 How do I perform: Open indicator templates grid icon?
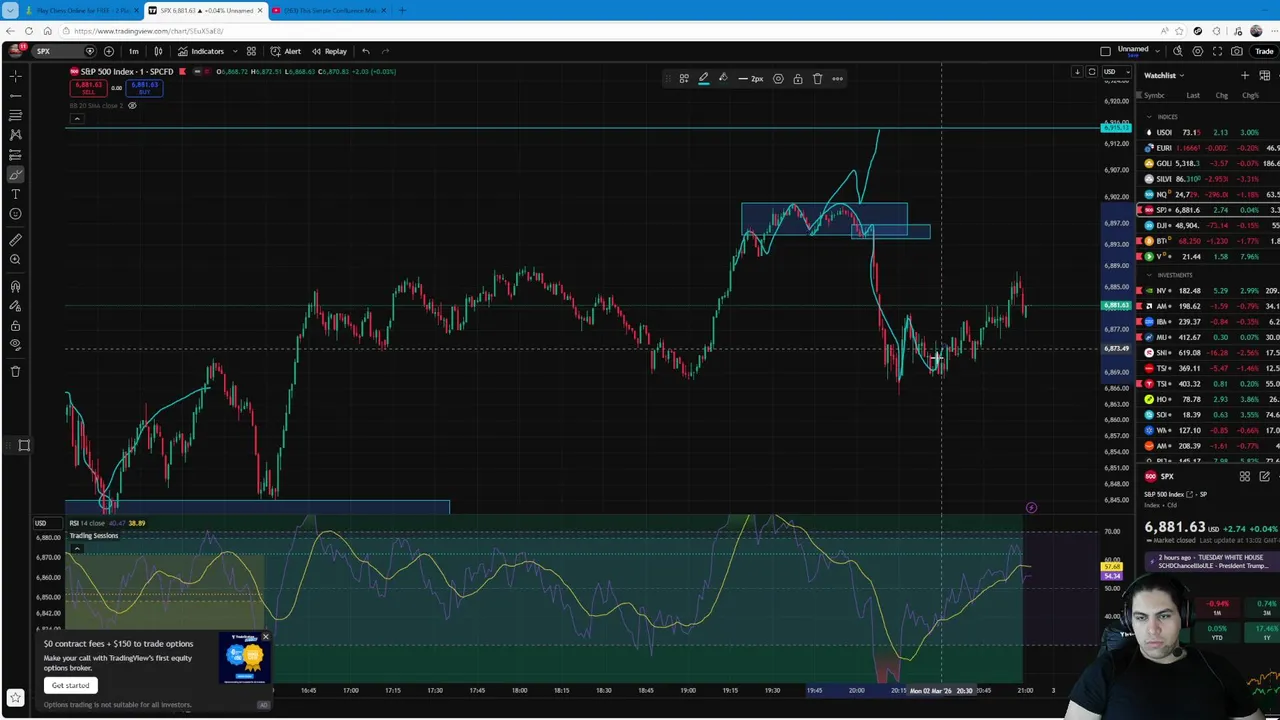point(251,51)
